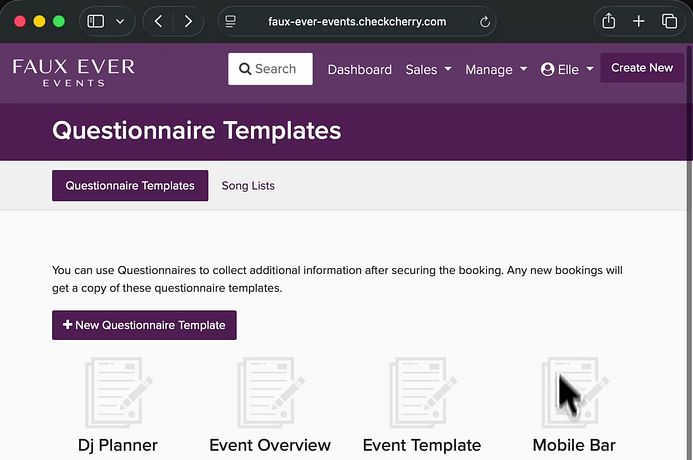Viewport: 693px width, 460px height.
Task: Expand the Sales dropdown menu
Action: click(428, 69)
